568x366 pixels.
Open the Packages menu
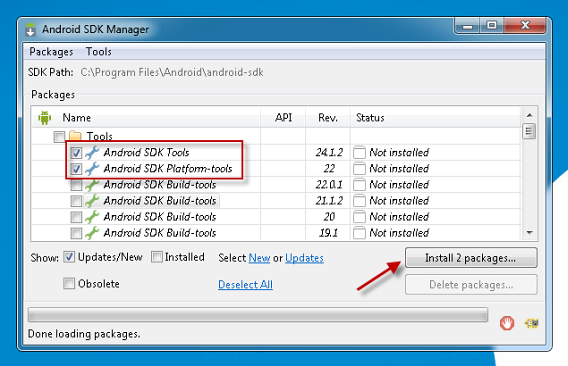51,52
